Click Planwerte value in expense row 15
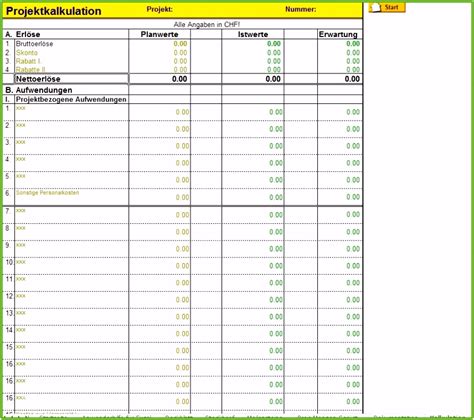Viewport: 474px width, 420px height. [x=182, y=351]
